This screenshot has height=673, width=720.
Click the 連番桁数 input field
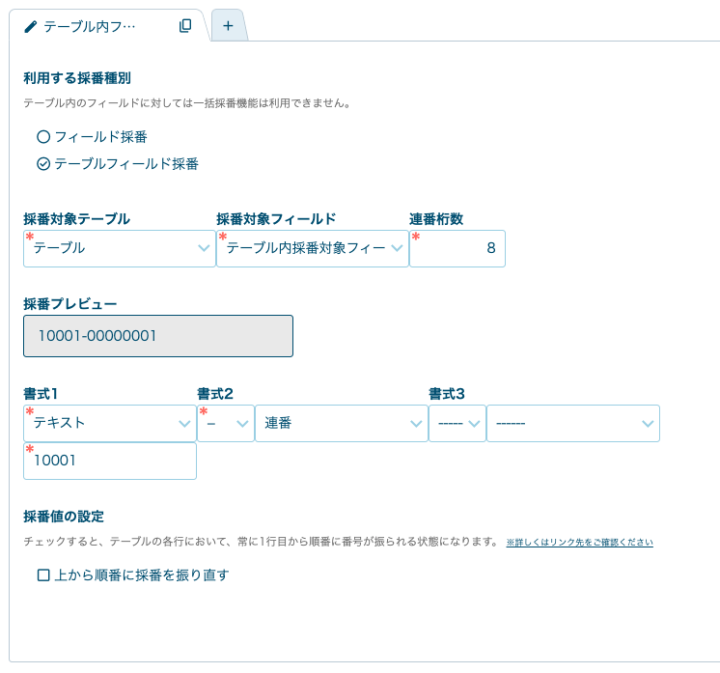[x=458, y=248]
